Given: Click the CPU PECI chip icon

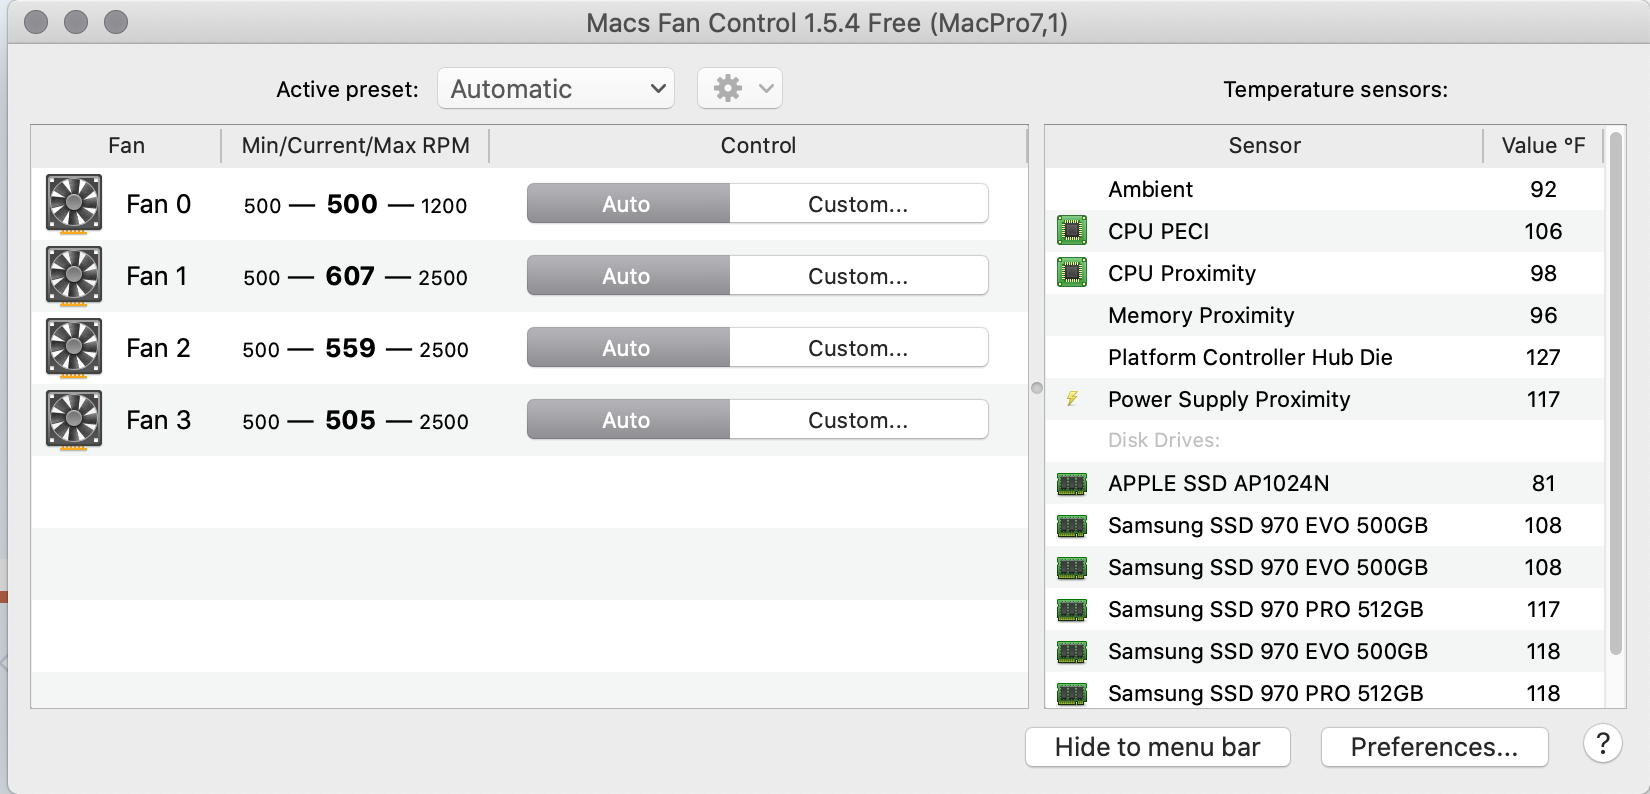Looking at the screenshot, I should click(x=1072, y=231).
